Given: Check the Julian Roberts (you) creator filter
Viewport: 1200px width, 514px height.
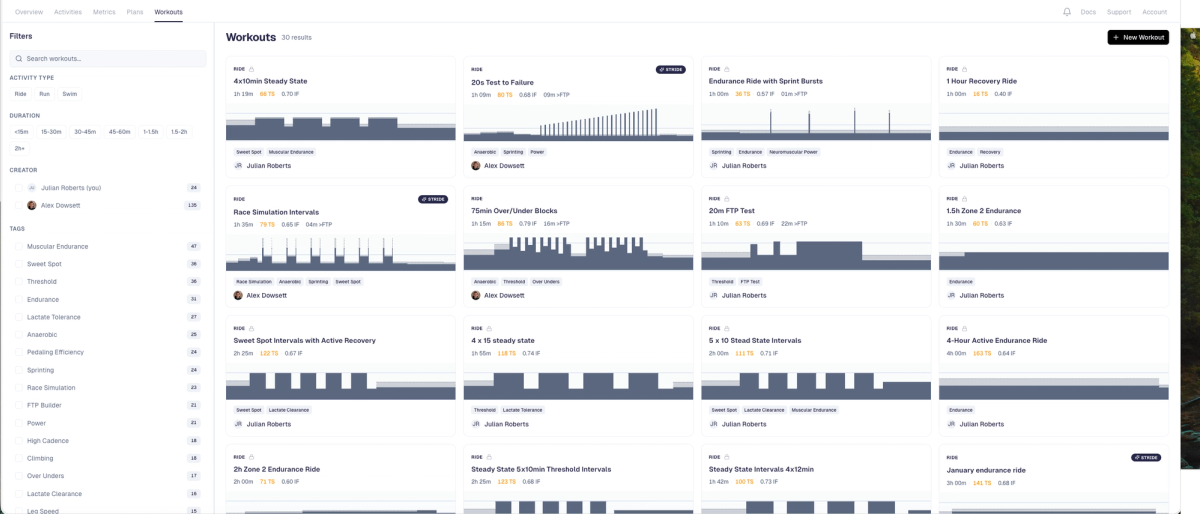Looking at the screenshot, I should [x=18, y=188].
